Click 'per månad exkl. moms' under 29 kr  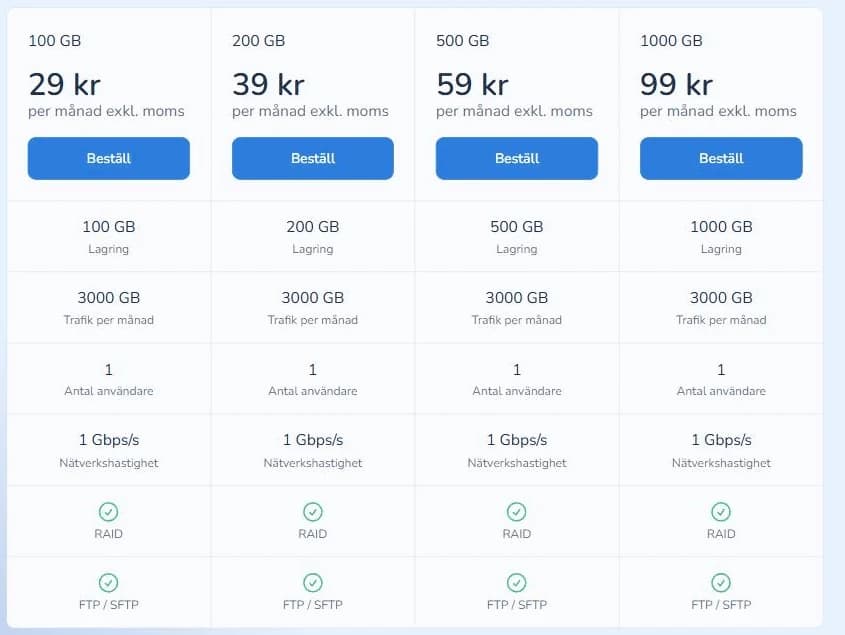click(x=106, y=112)
